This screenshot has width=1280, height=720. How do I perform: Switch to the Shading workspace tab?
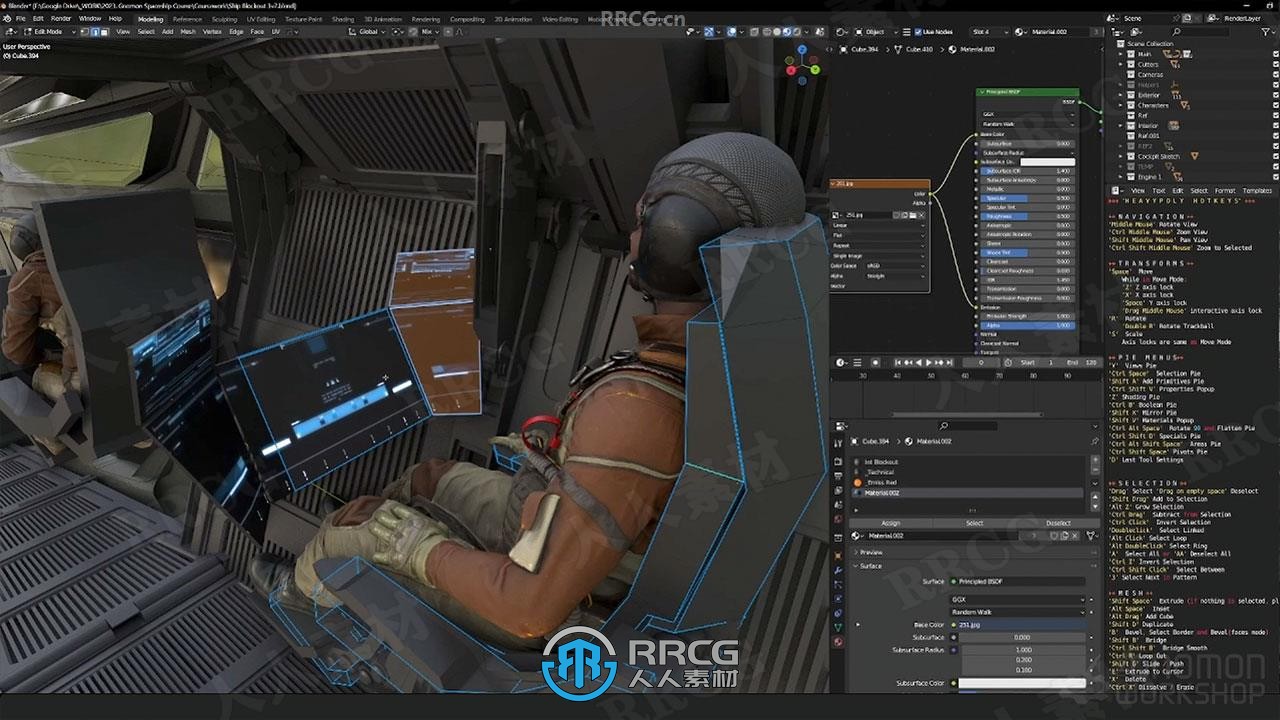coord(343,18)
